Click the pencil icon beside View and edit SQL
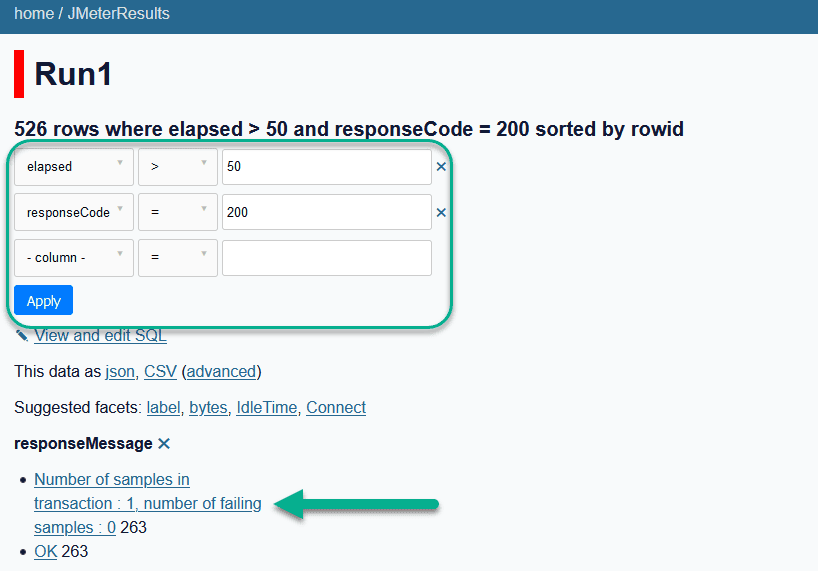This screenshot has width=818, height=571. pos(22,335)
